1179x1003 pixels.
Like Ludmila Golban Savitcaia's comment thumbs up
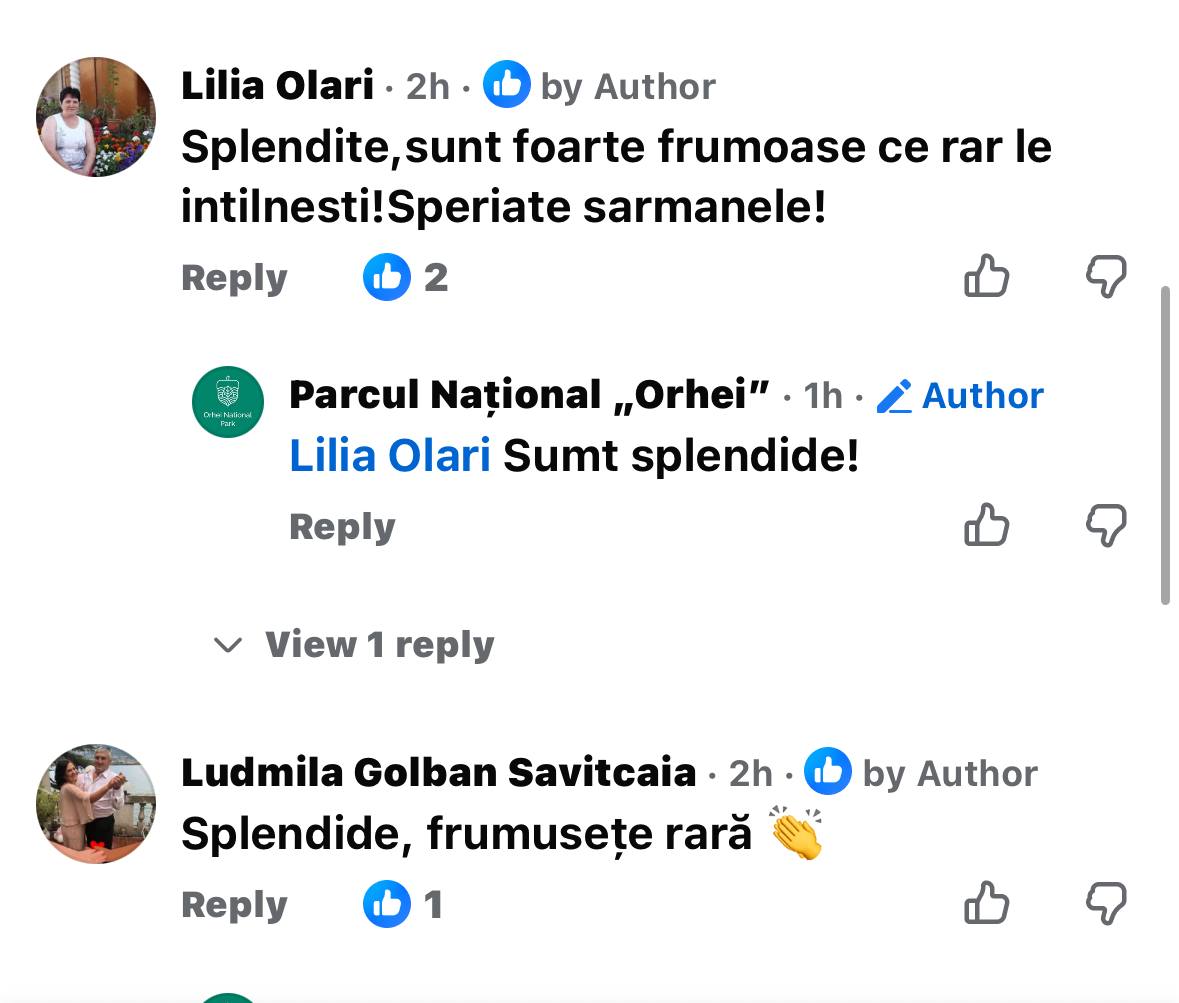(x=986, y=903)
